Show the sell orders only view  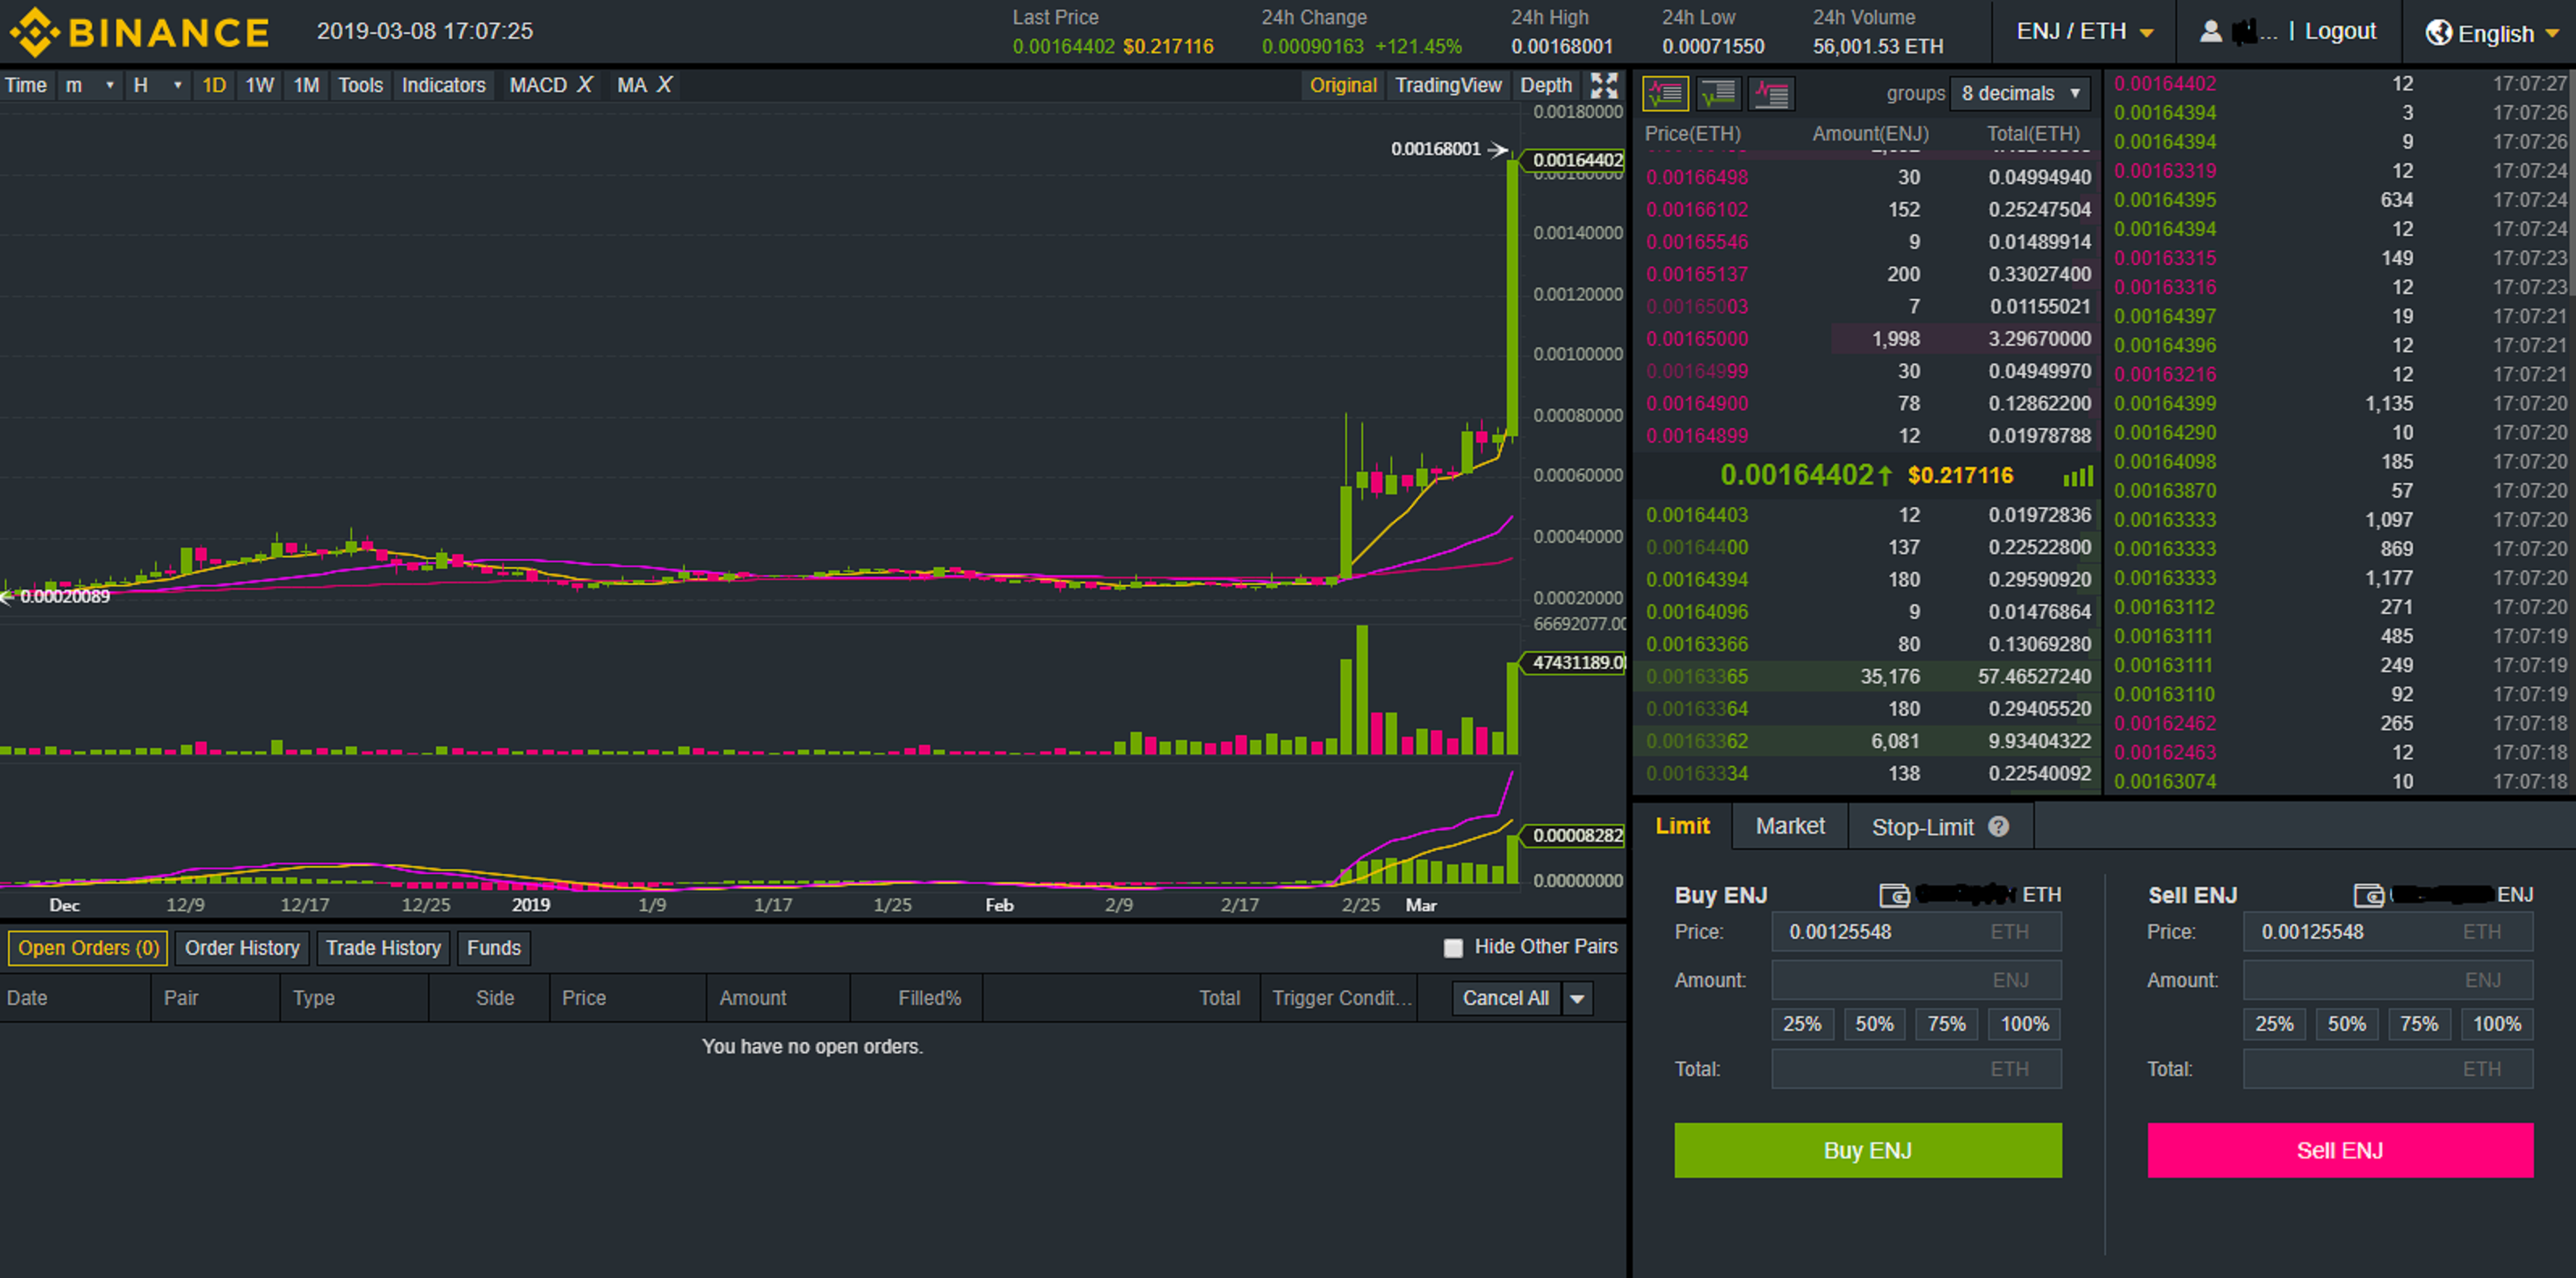[1771, 94]
